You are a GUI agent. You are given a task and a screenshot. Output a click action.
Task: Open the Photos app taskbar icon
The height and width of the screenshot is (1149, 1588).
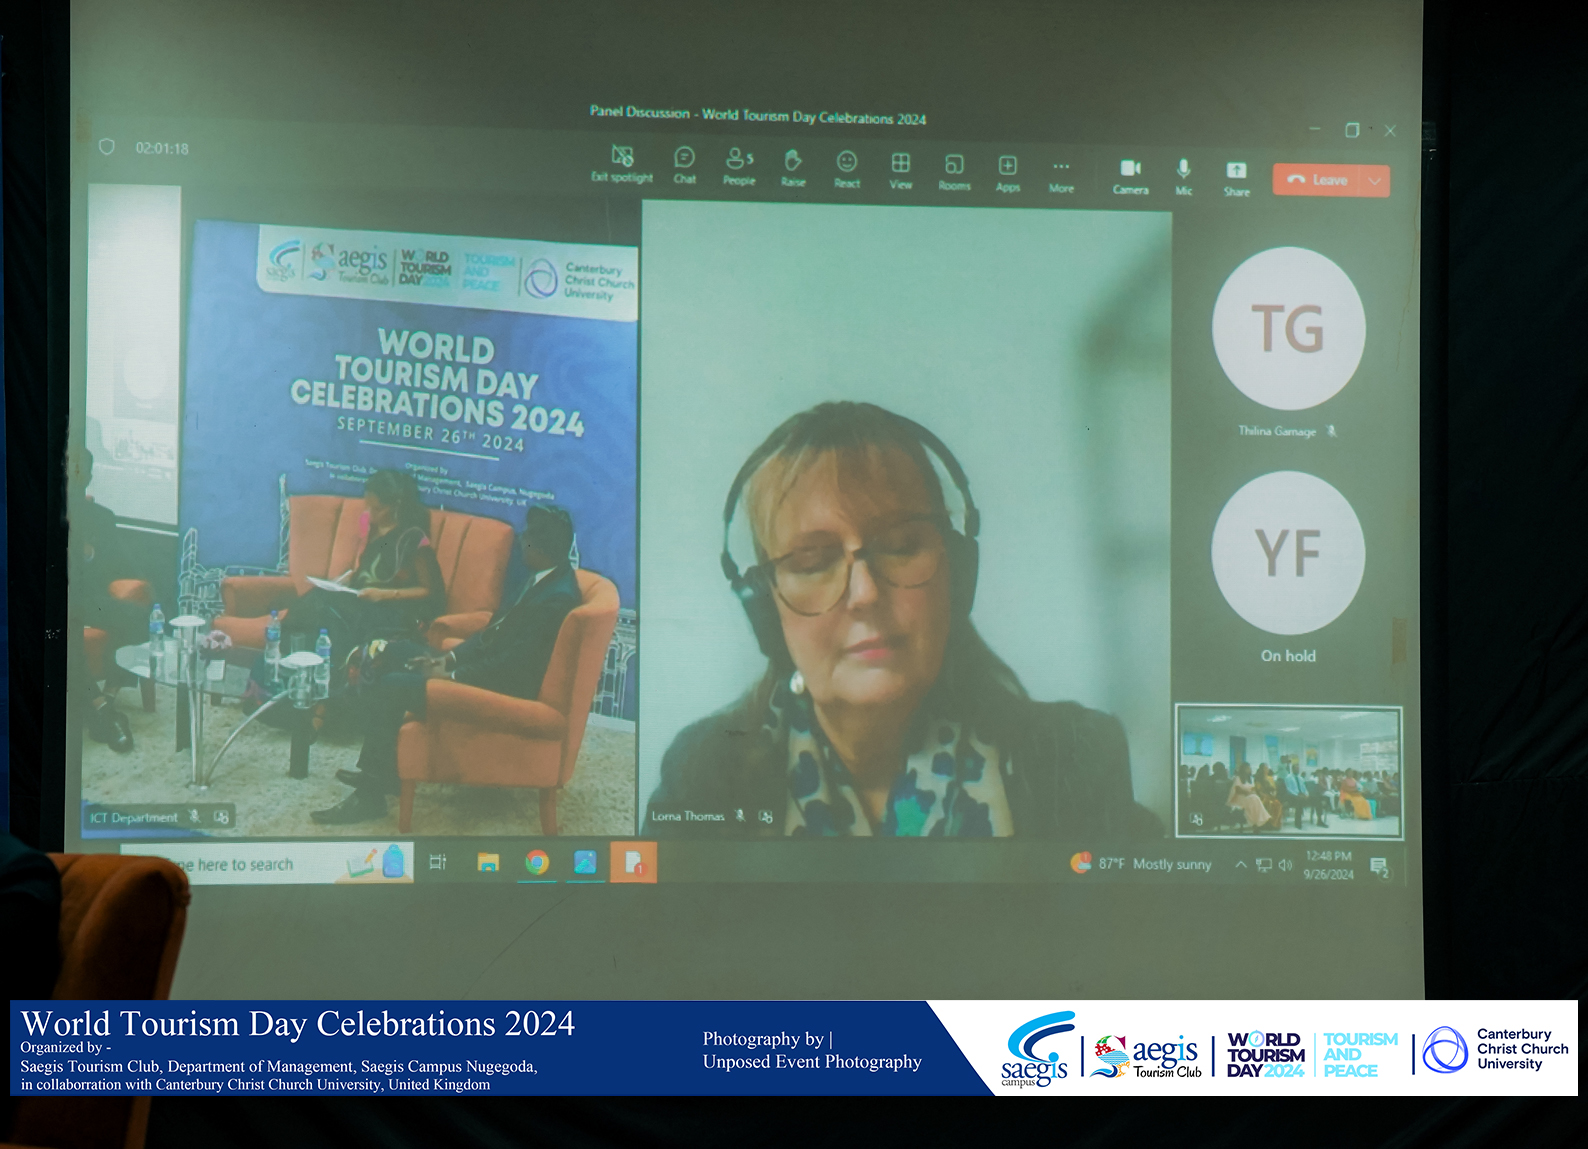(x=585, y=862)
